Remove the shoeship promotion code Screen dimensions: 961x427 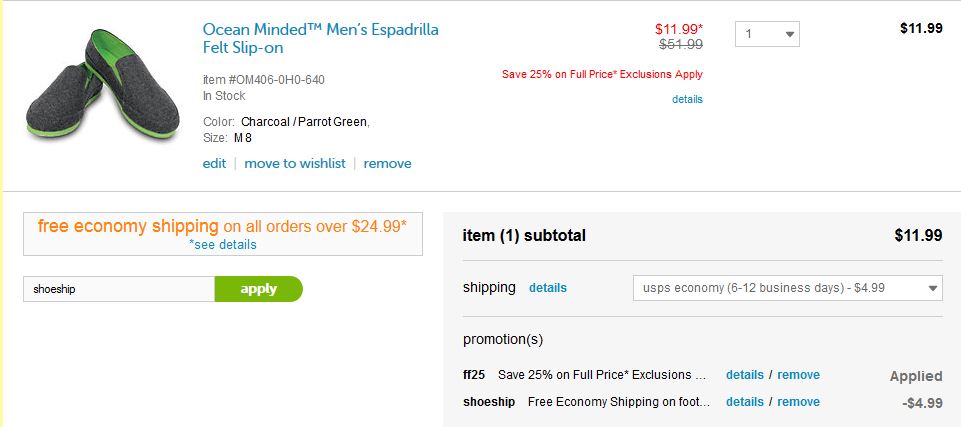(x=798, y=402)
